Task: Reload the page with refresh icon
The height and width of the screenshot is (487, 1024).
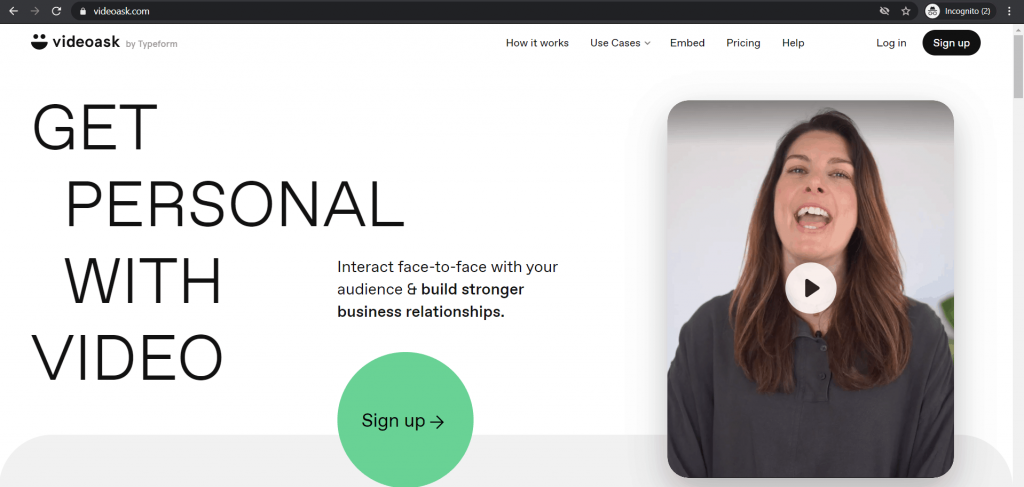Action: [x=56, y=11]
